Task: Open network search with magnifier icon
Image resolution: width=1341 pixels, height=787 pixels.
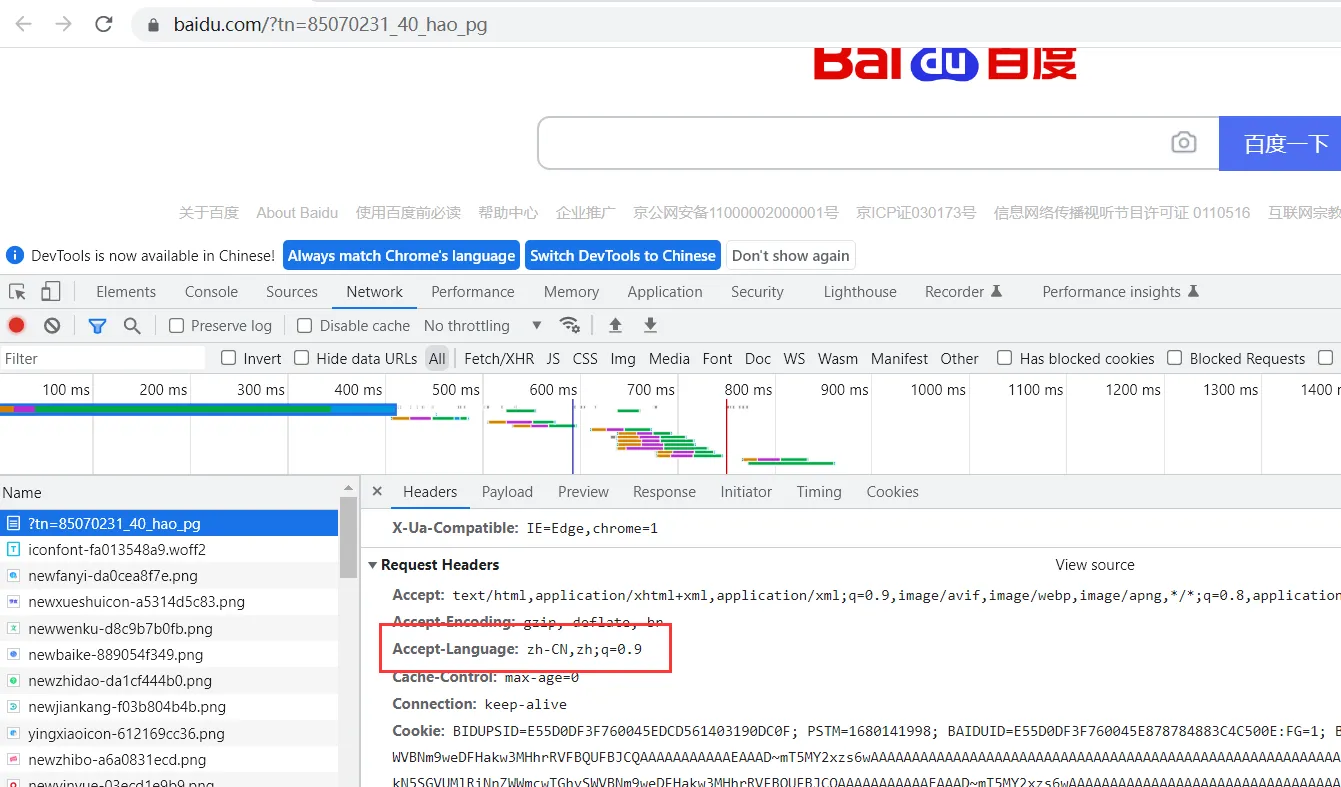Action: point(131,325)
